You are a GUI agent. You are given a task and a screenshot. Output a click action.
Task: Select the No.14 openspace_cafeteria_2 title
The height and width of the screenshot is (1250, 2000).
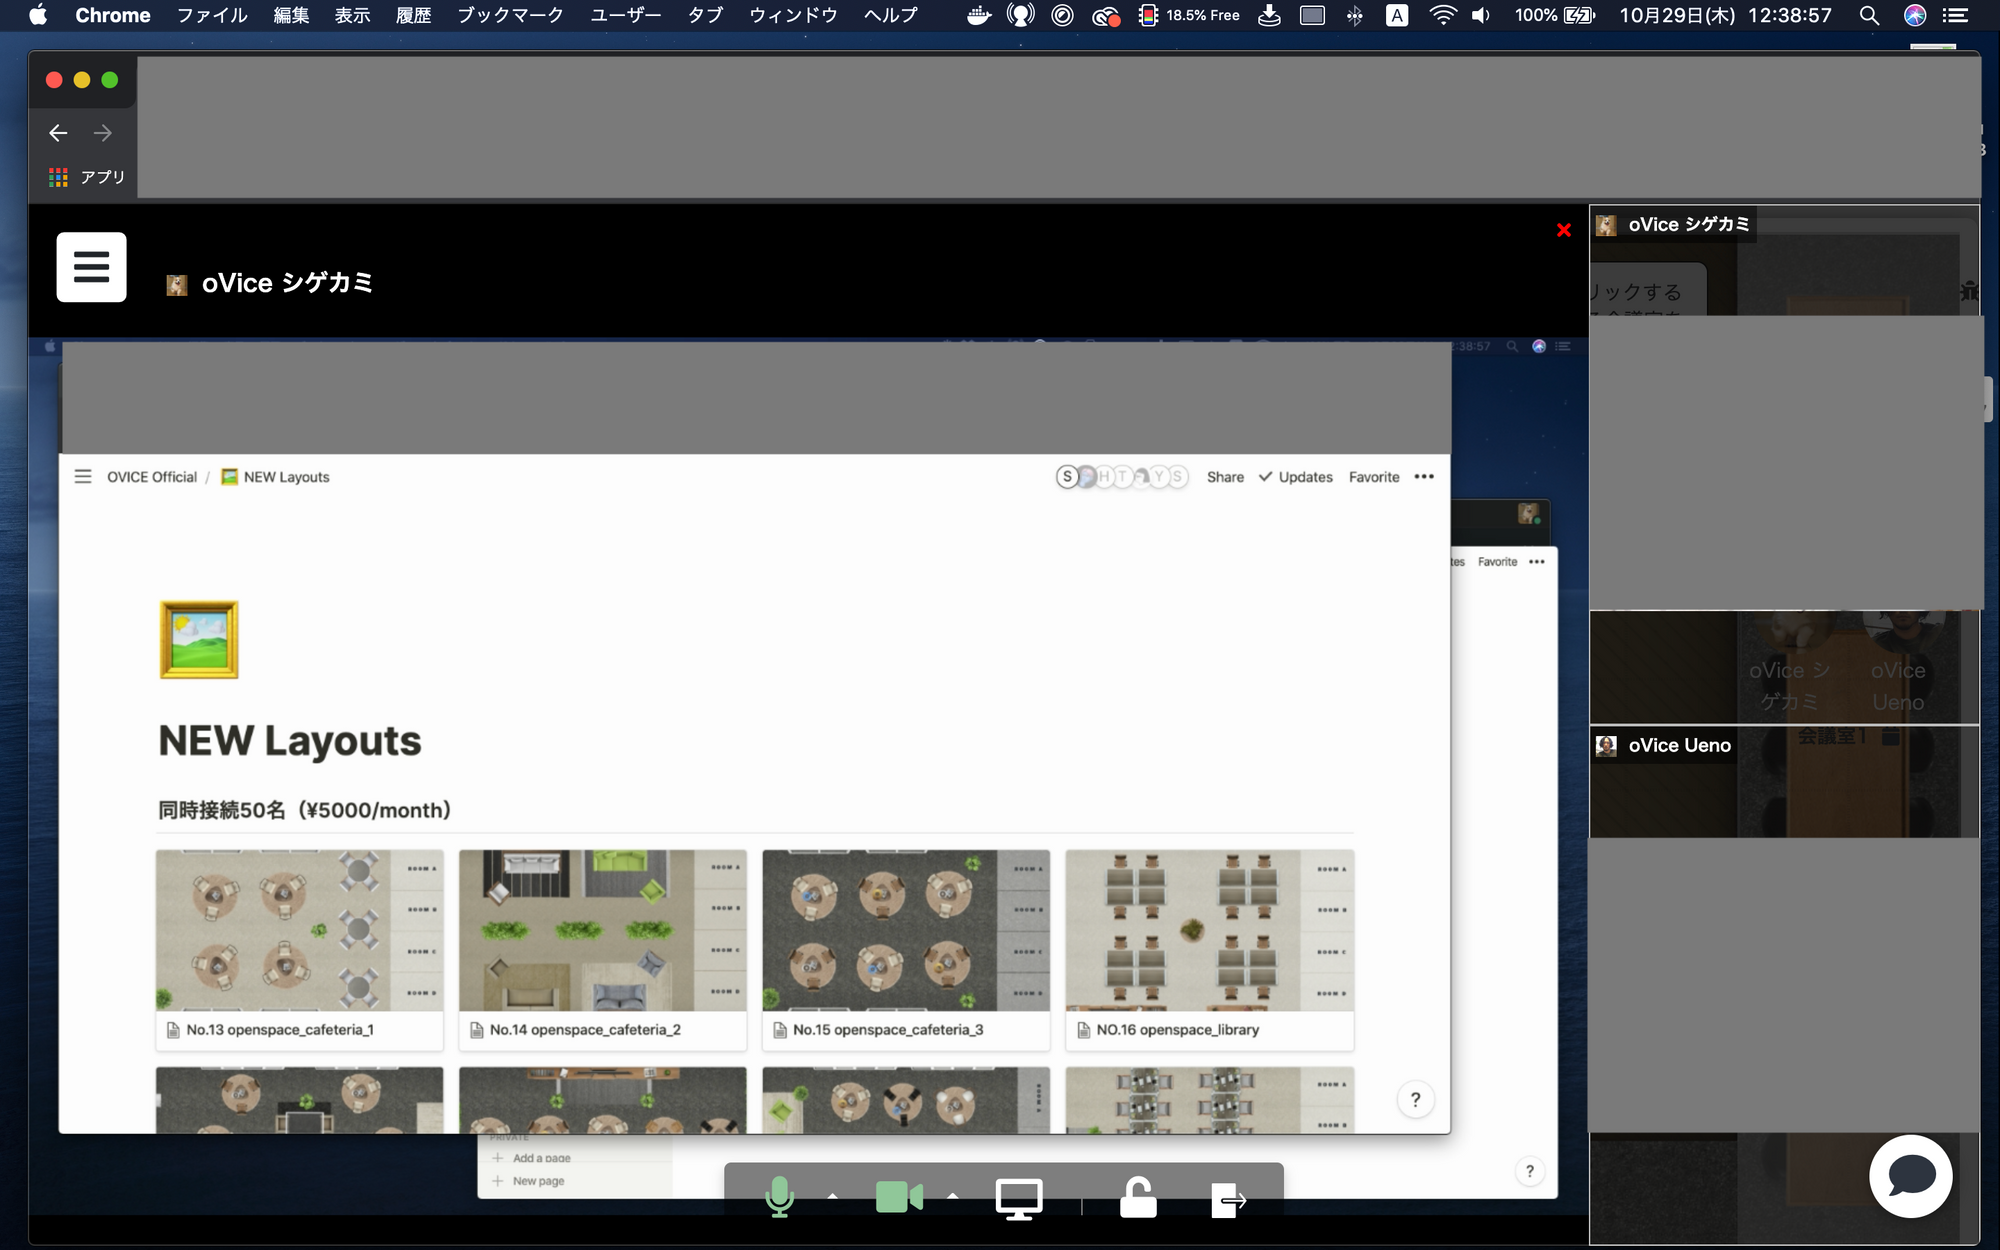pyautogui.click(x=585, y=1030)
